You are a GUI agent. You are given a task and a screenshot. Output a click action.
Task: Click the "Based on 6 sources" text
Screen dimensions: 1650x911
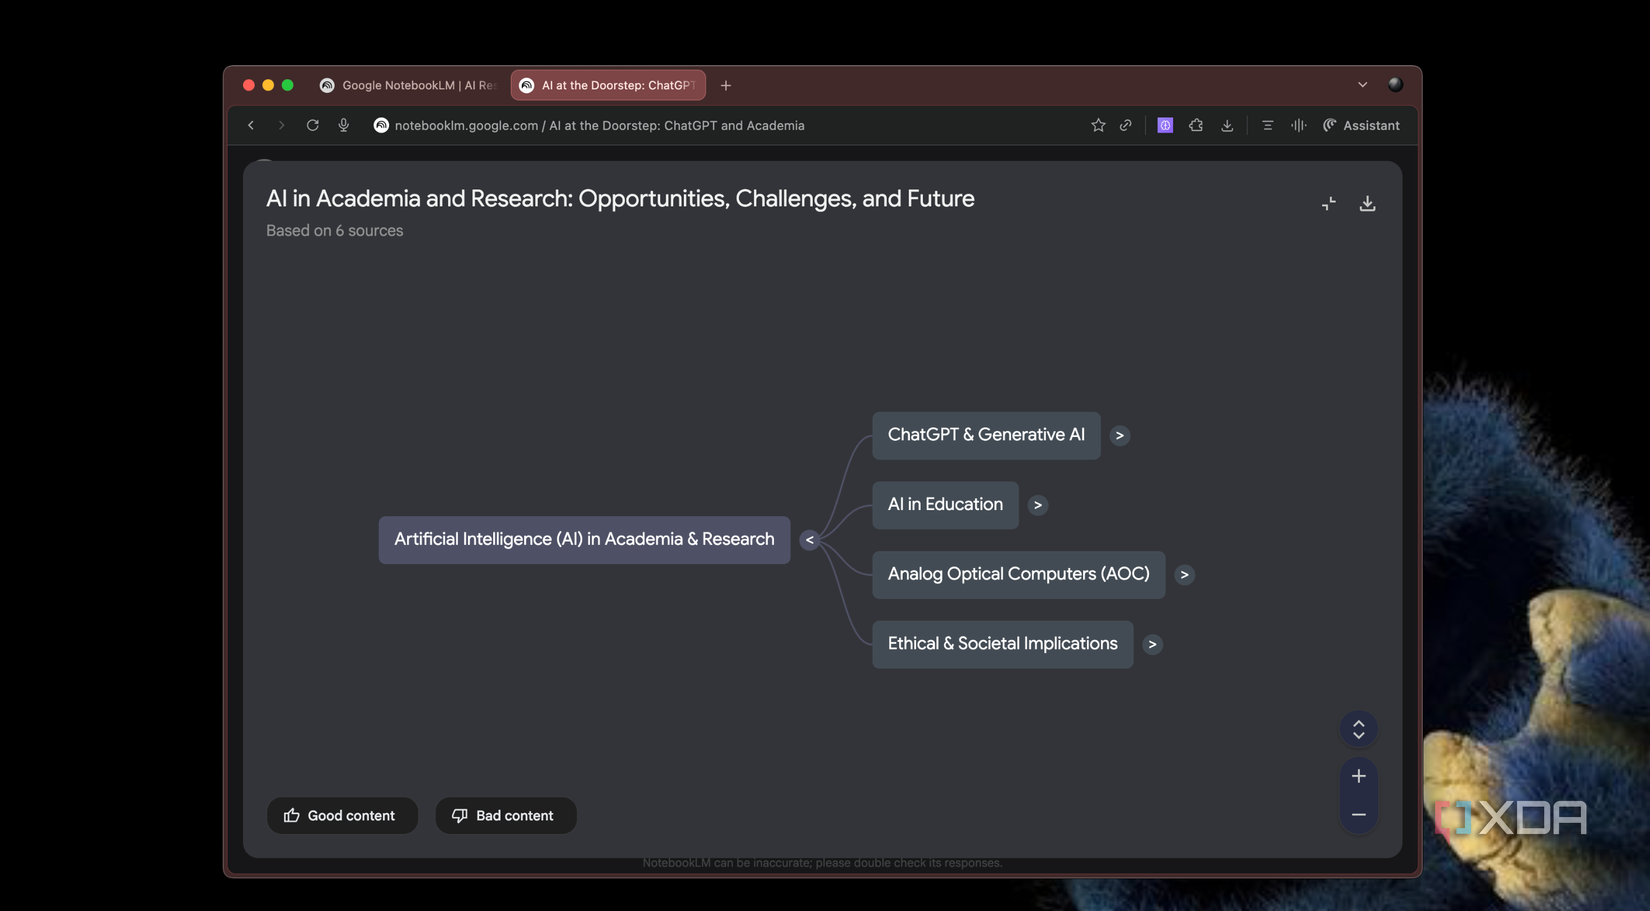click(x=334, y=231)
